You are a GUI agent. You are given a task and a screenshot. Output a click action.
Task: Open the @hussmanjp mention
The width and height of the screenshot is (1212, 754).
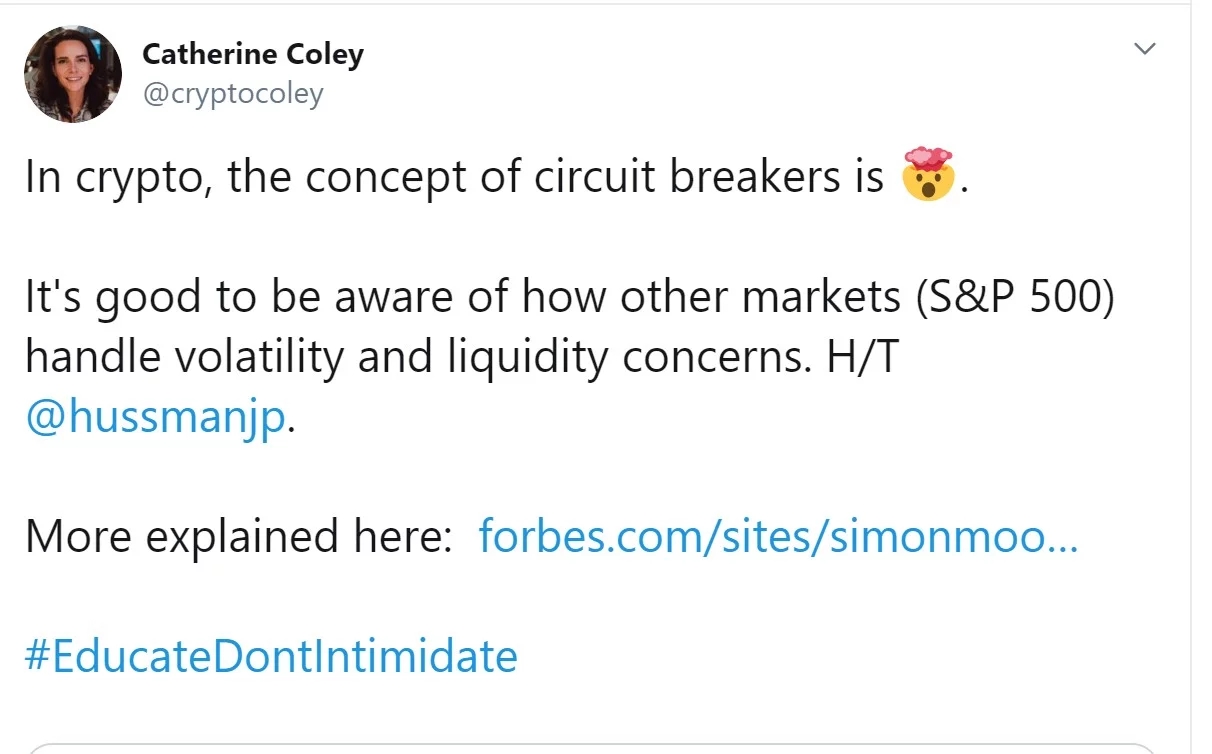coord(155,417)
